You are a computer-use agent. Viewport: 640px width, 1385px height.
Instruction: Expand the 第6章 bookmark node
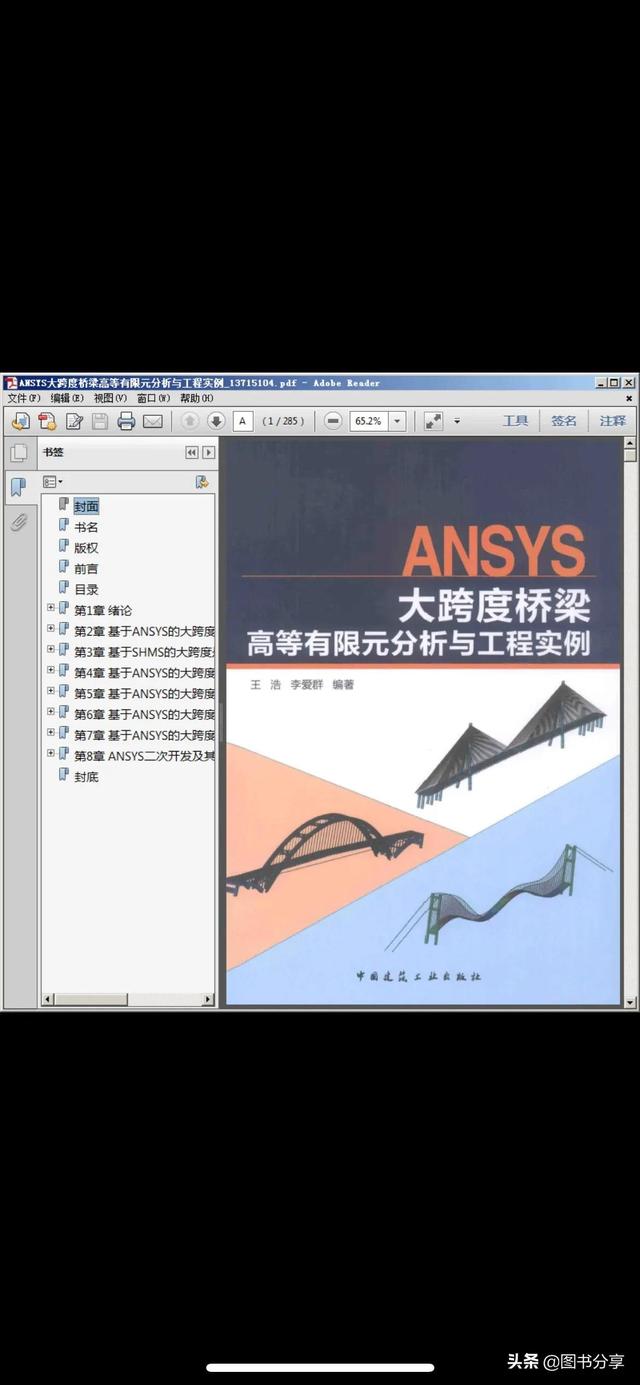pos(51,712)
